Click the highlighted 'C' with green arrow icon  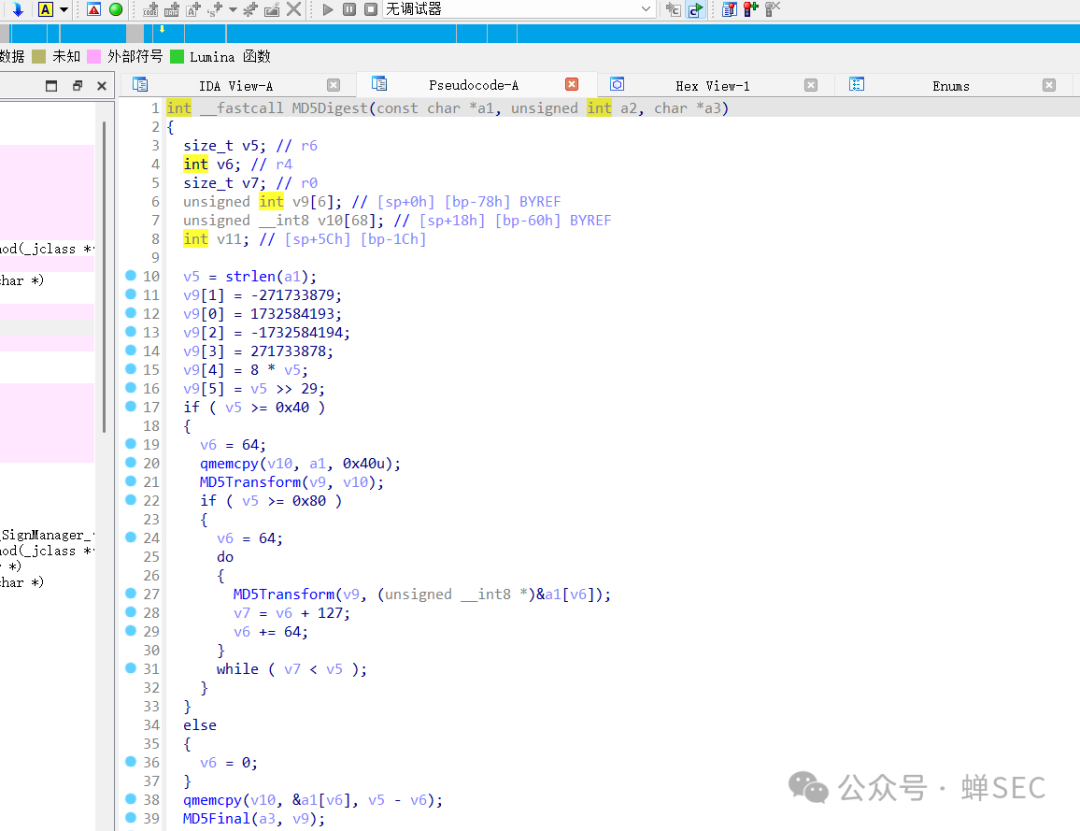tap(696, 9)
